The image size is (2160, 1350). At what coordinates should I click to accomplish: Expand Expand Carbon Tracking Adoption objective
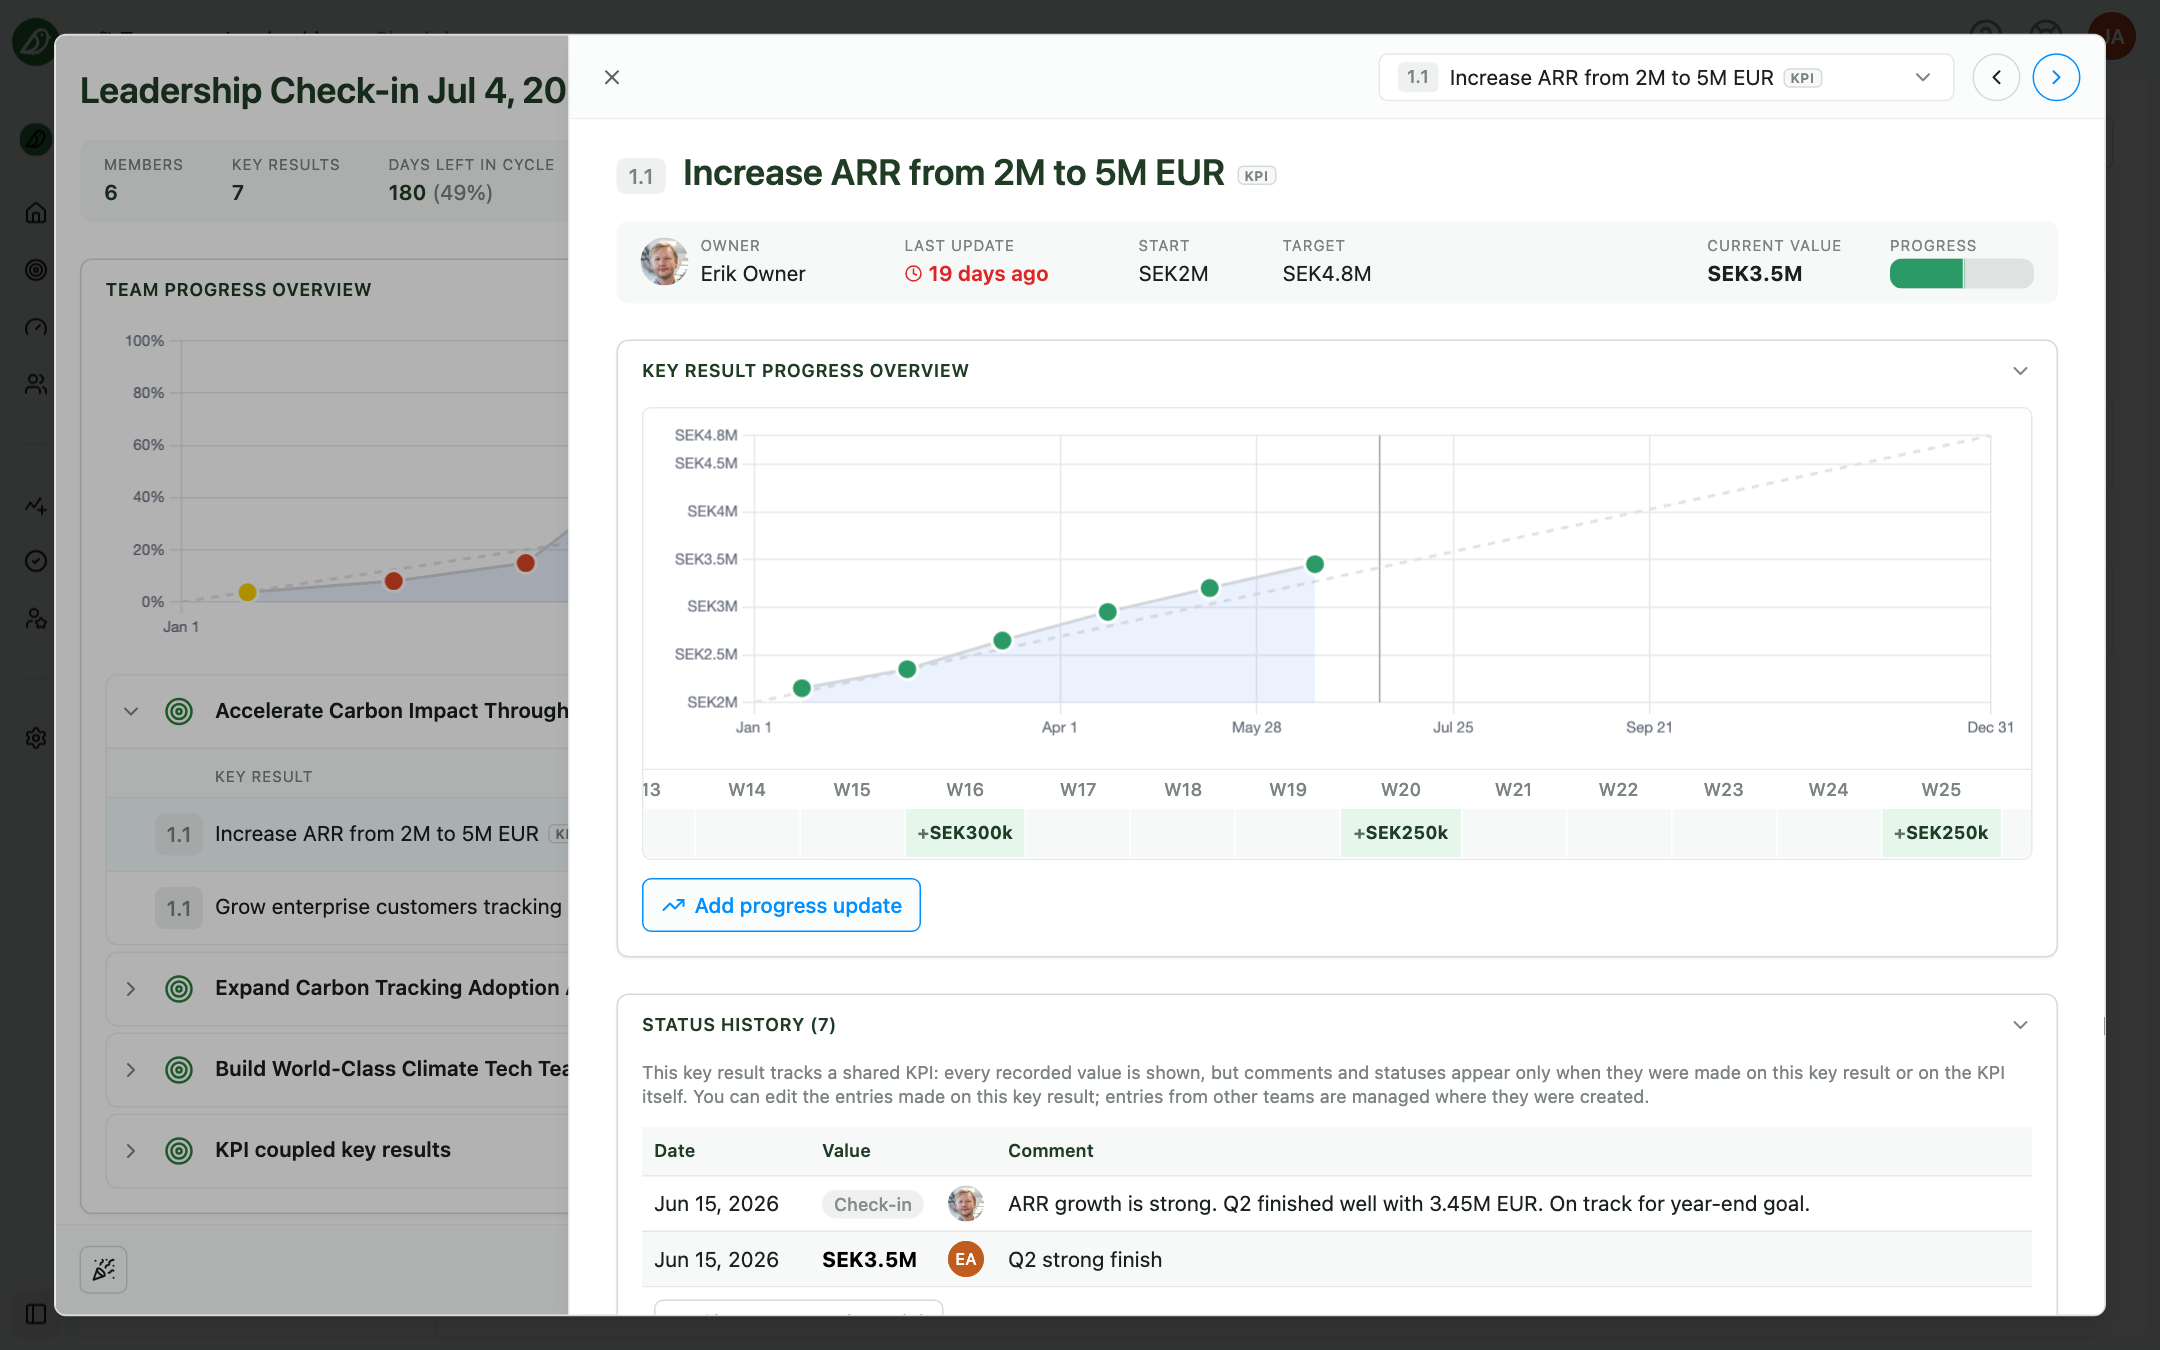click(131, 988)
